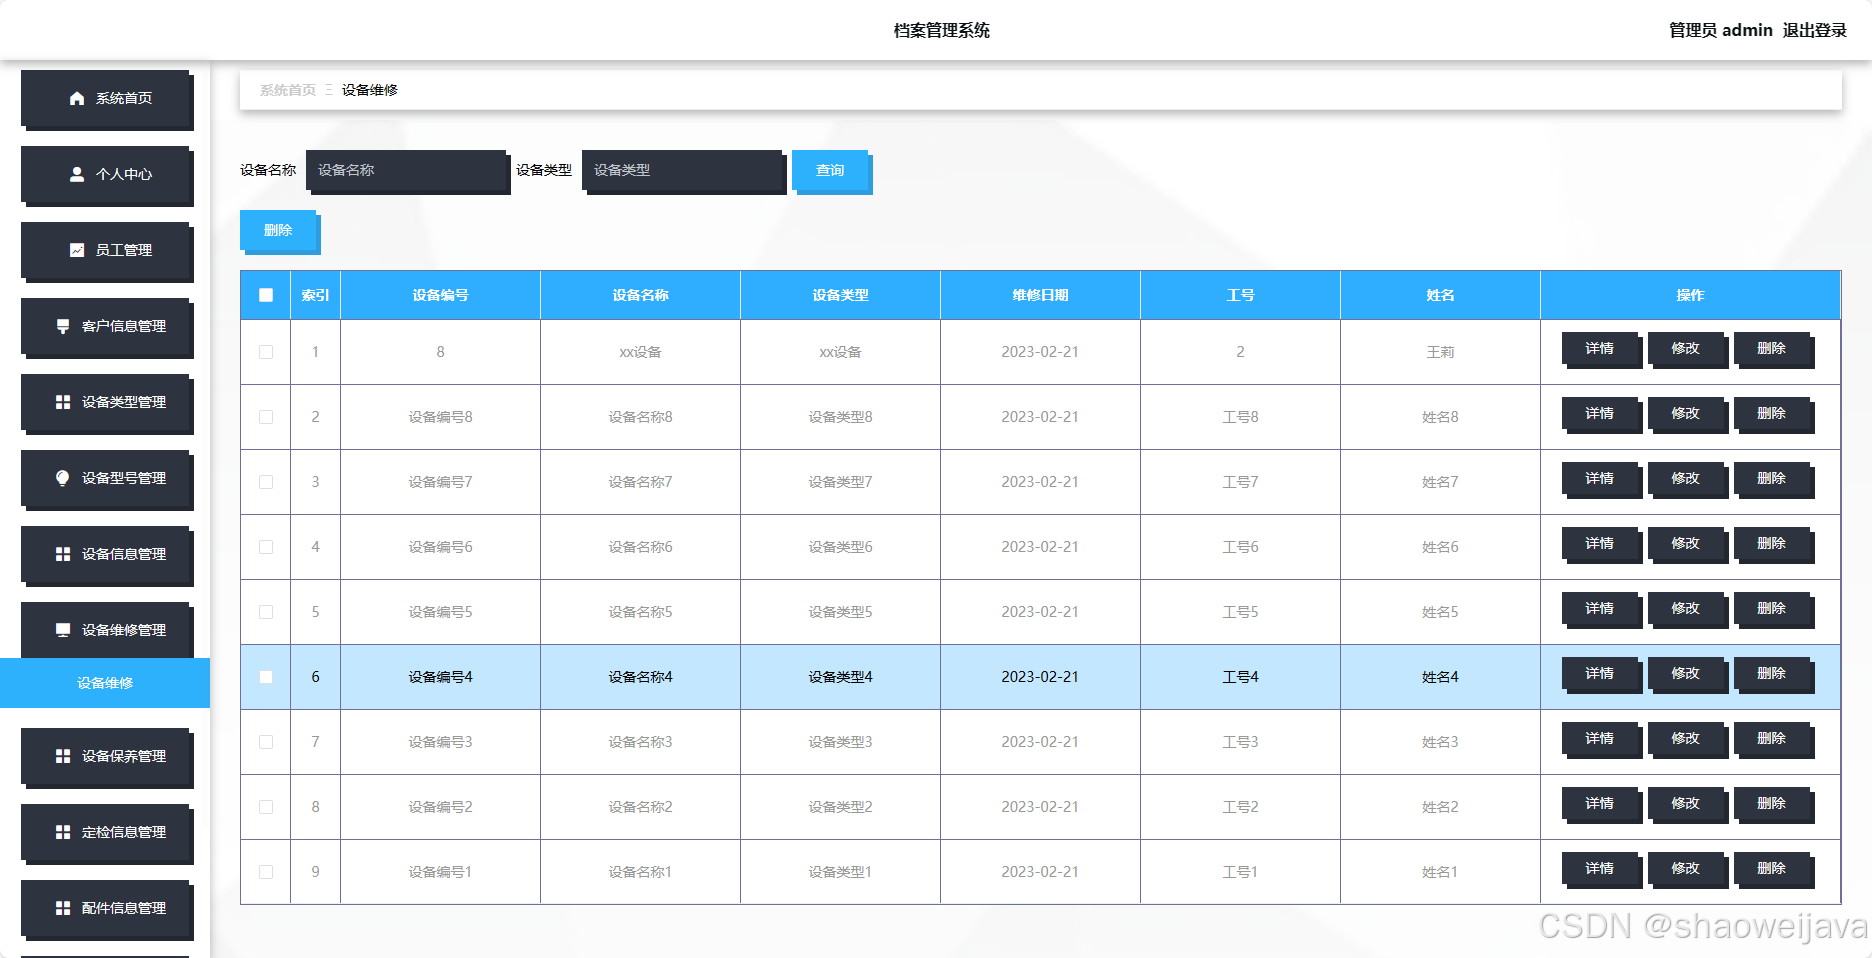Click the icon beside 客户信息管理

point(63,326)
